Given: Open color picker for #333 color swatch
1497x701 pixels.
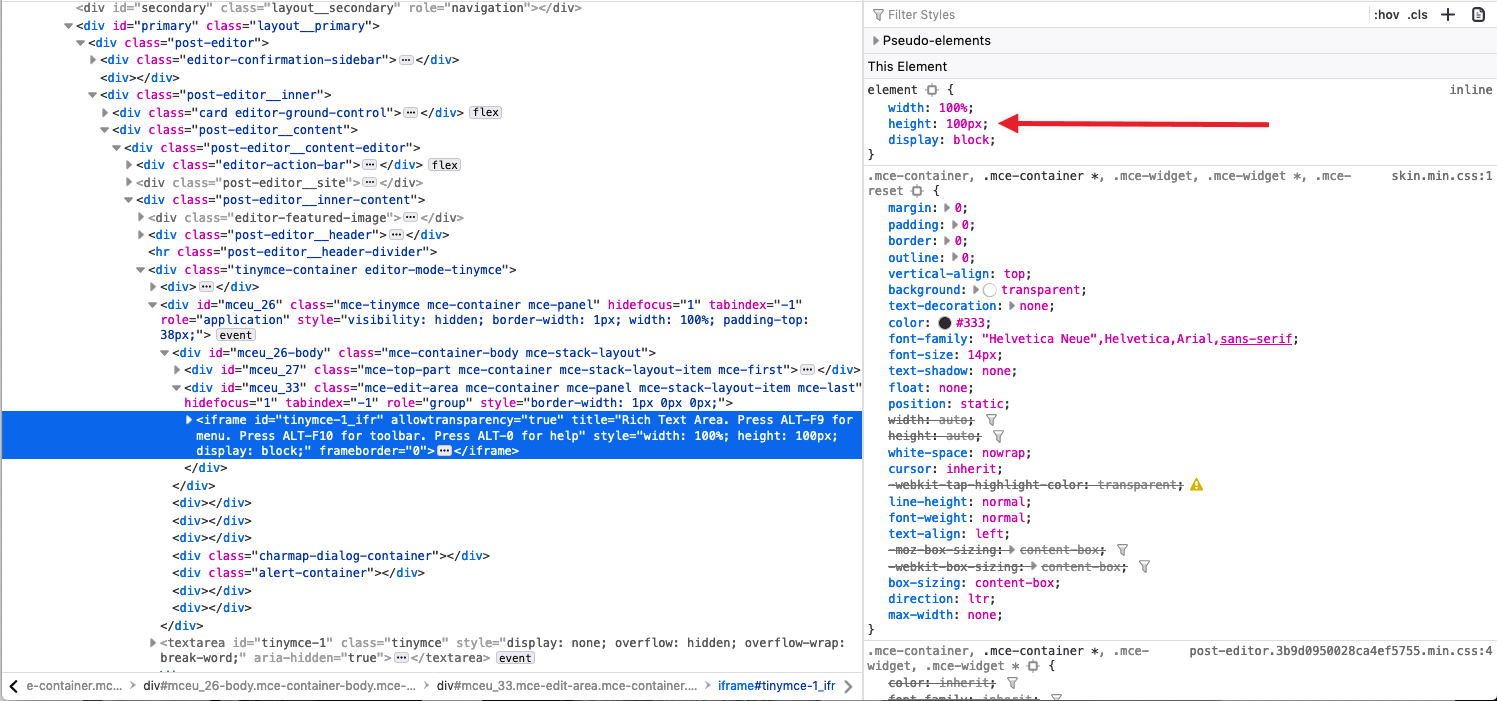Looking at the screenshot, I should pos(945,323).
